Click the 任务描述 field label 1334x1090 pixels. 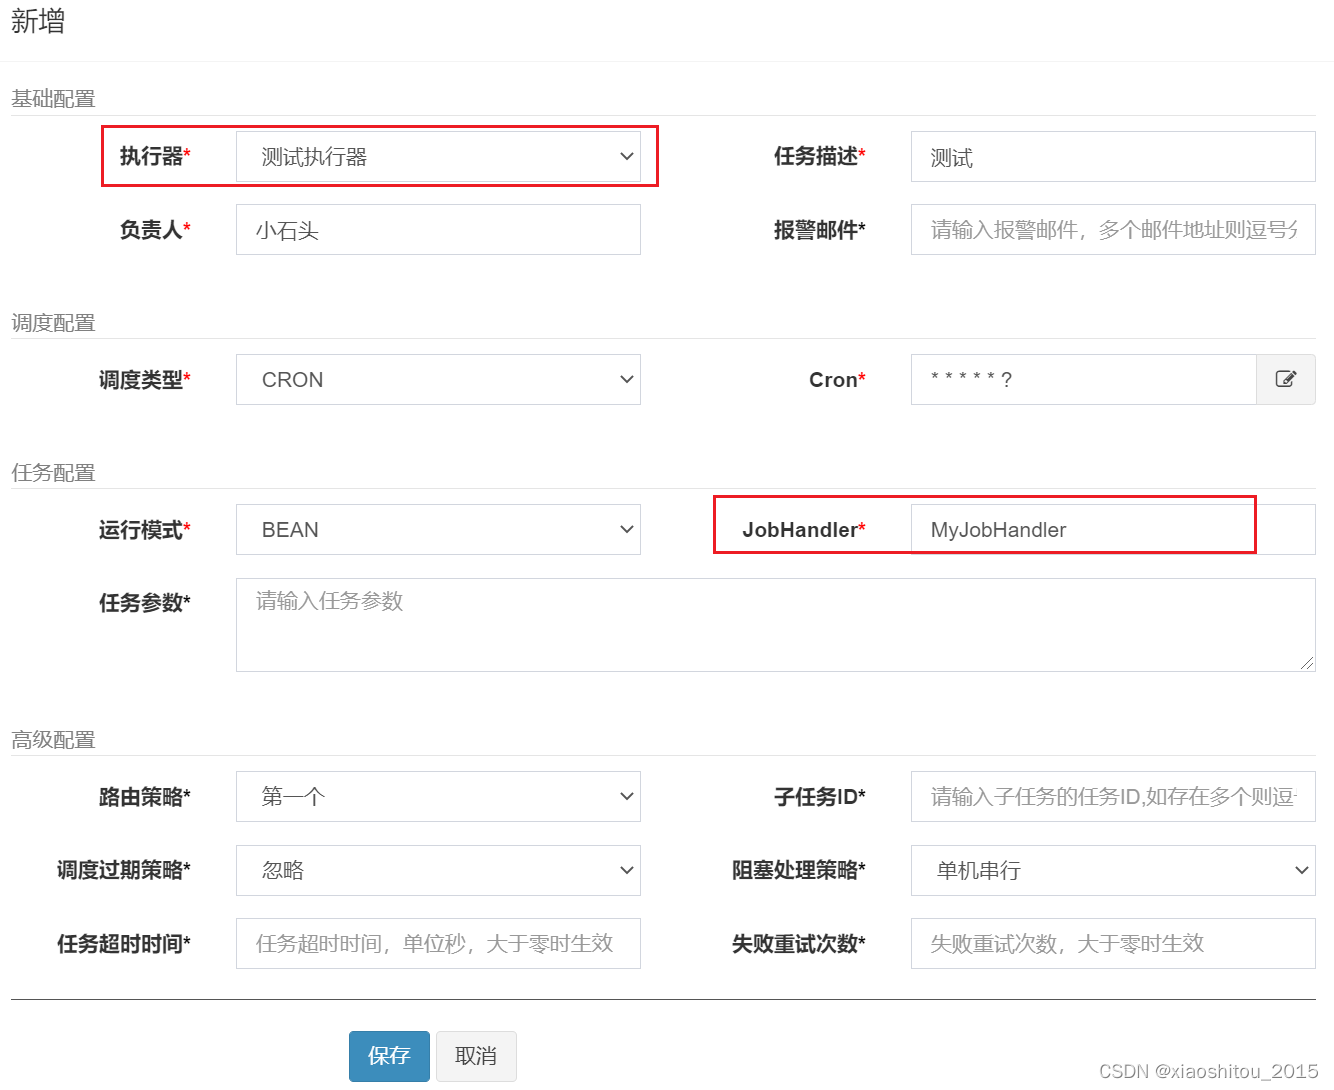click(x=820, y=157)
